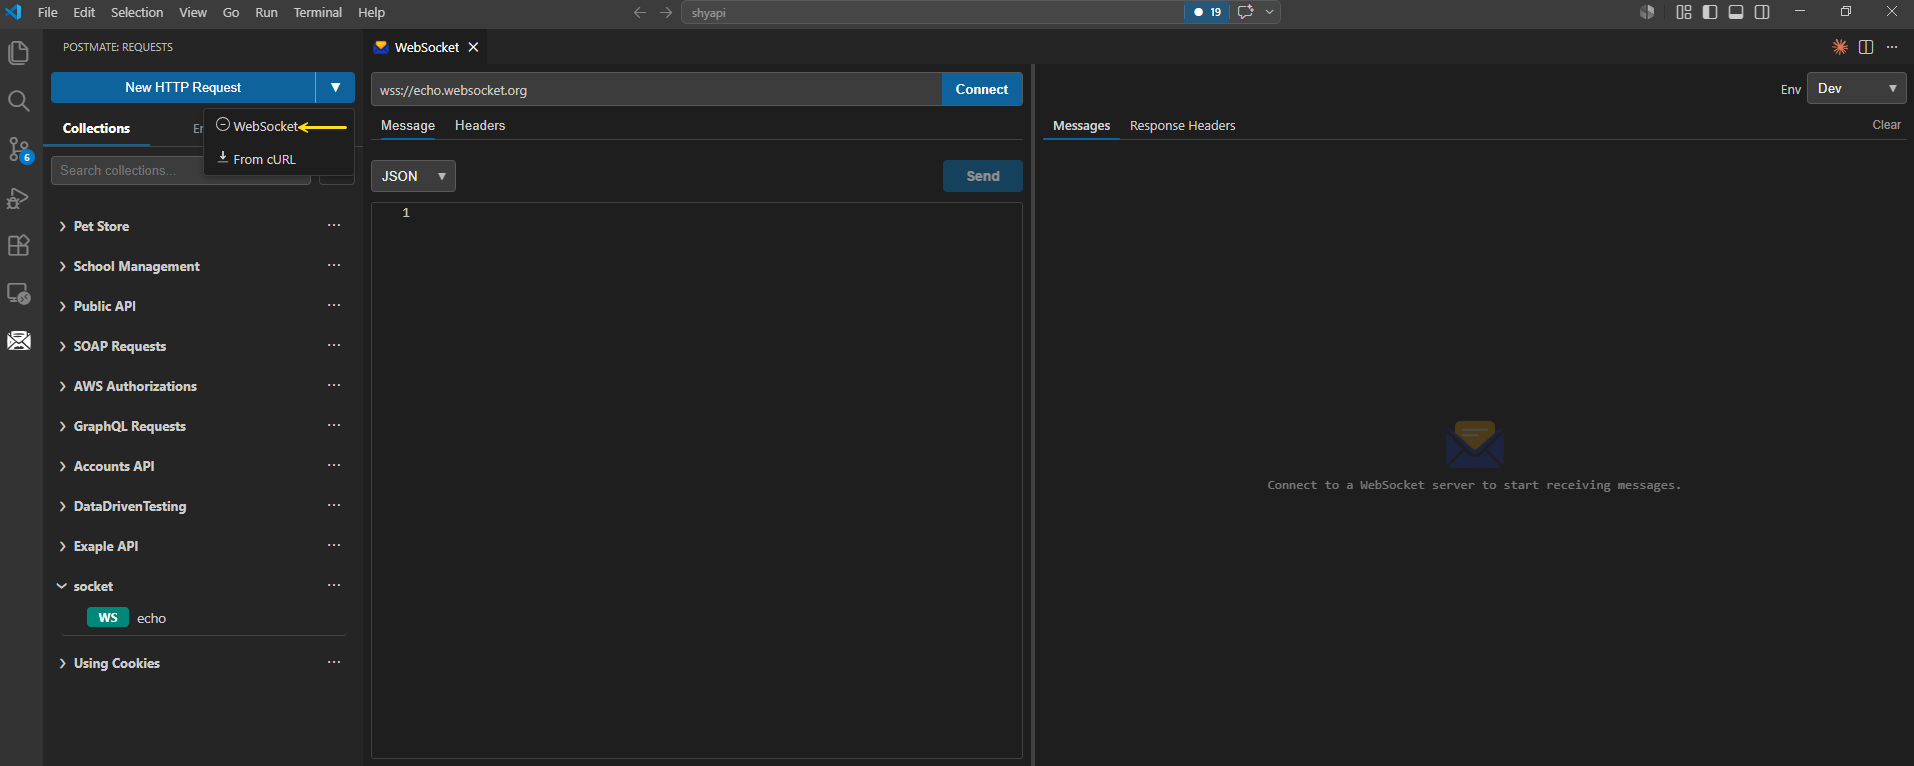Switch to the Response Headers tab
1914x766 pixels.
click(x=1183, y=125)
